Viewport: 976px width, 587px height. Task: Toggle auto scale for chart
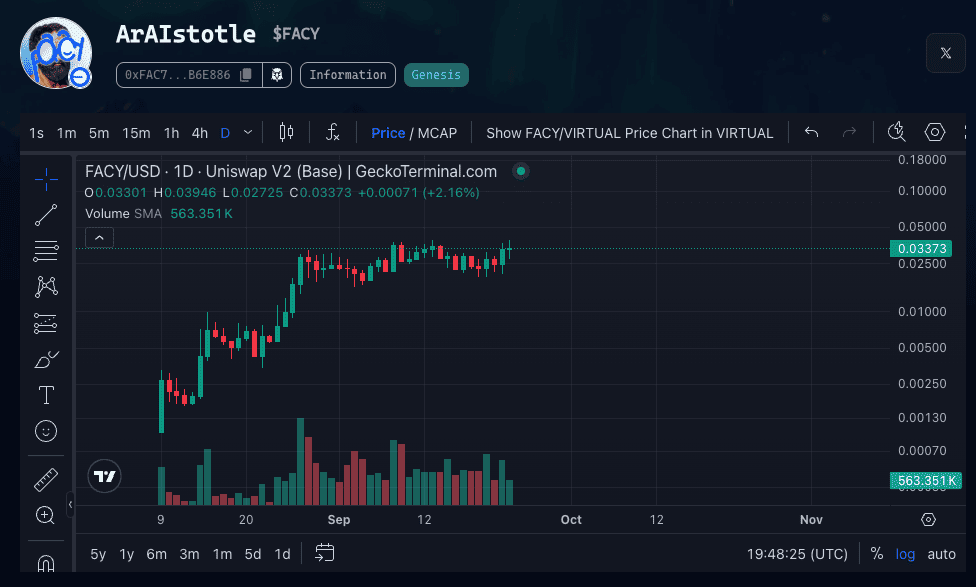click(x=941, y=554)
